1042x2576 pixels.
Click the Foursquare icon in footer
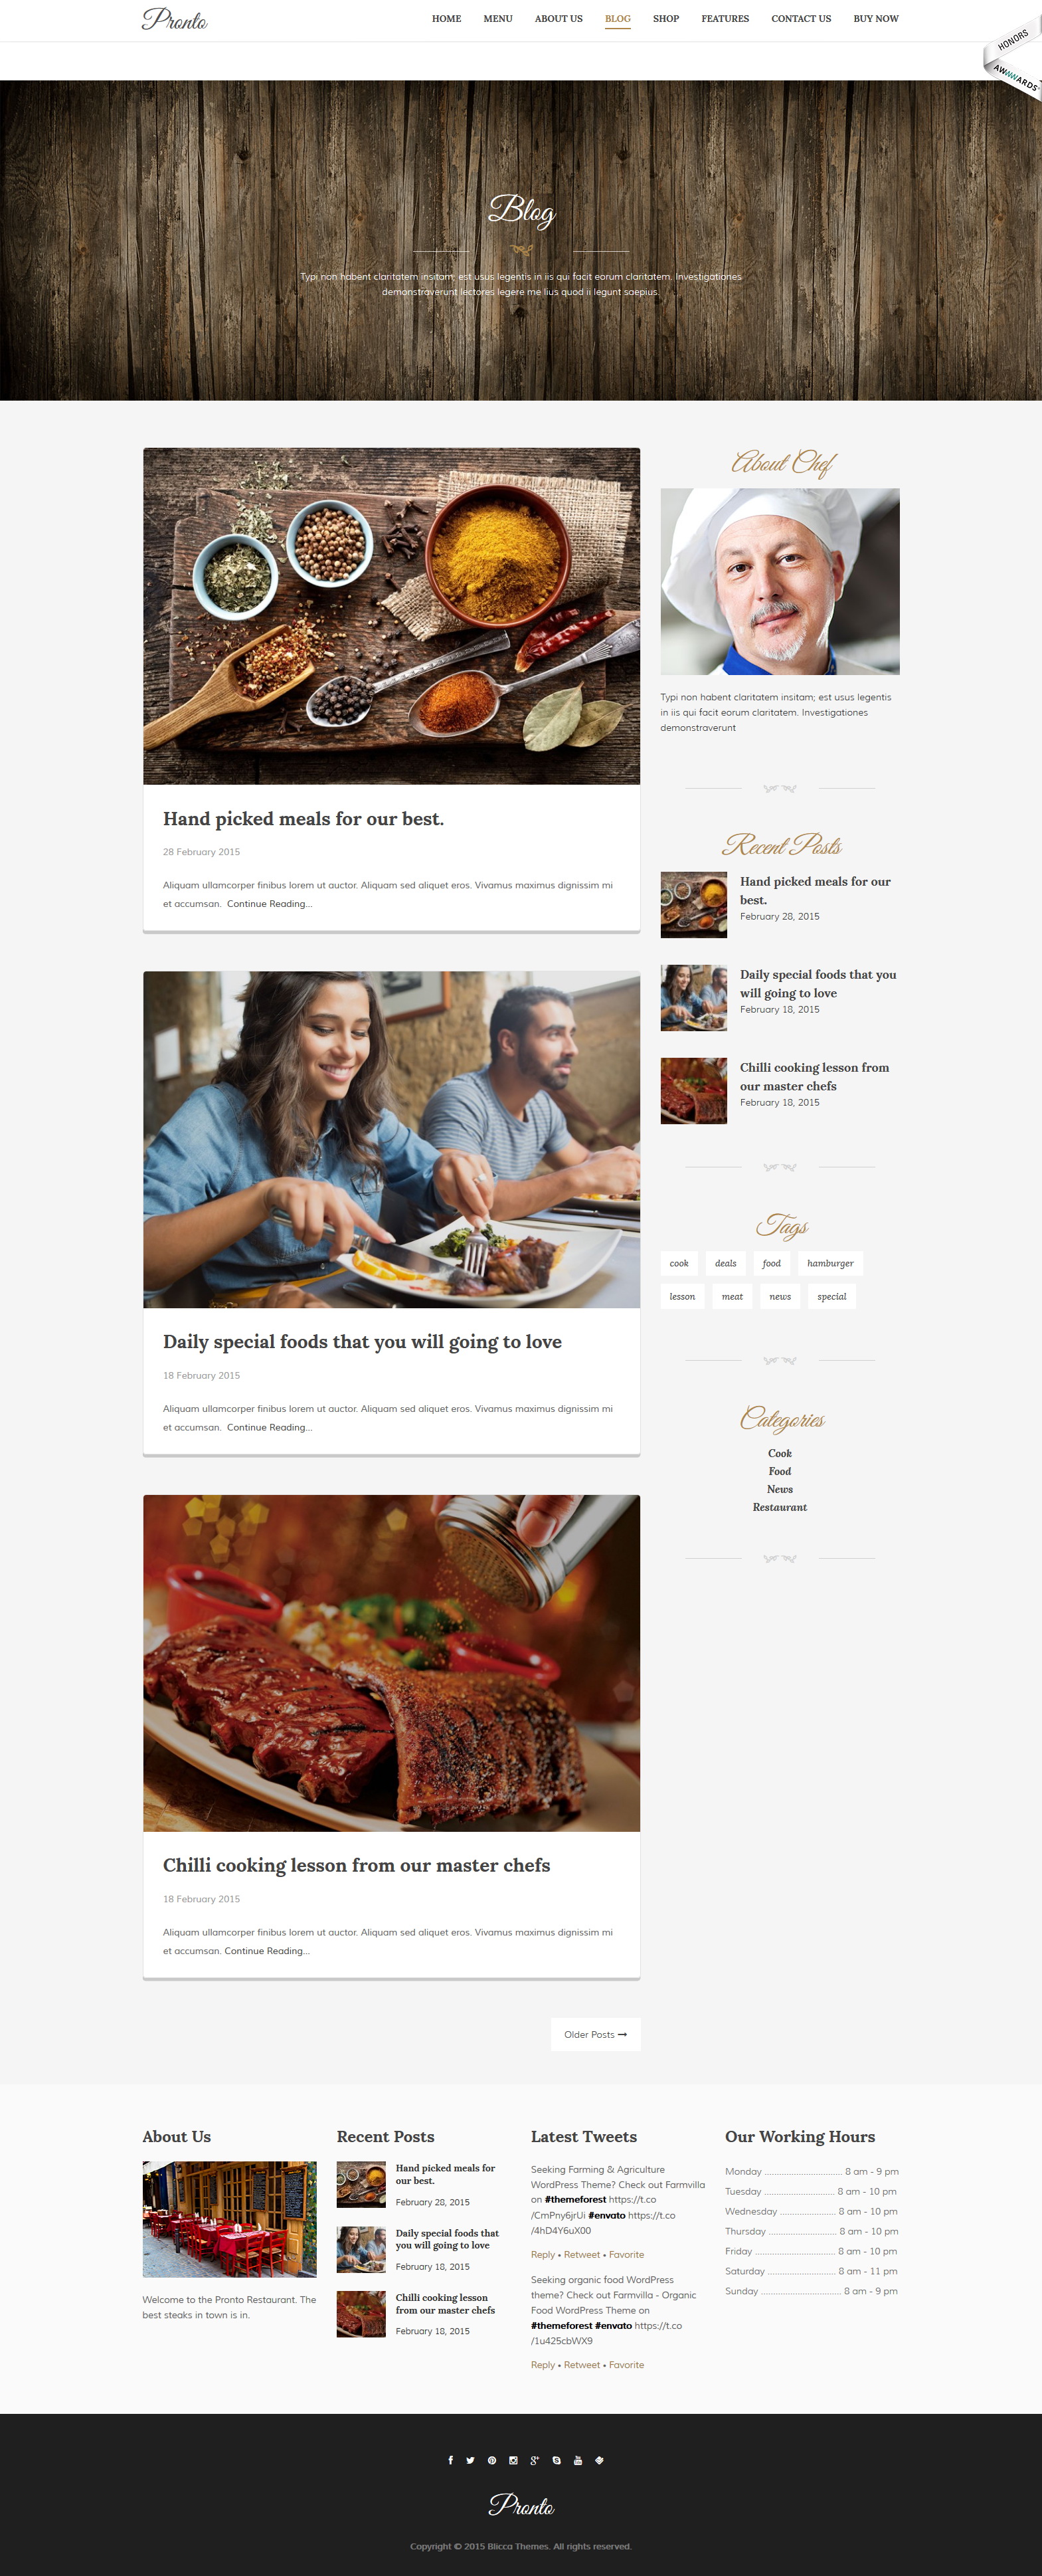click(x=600, y=2460)
